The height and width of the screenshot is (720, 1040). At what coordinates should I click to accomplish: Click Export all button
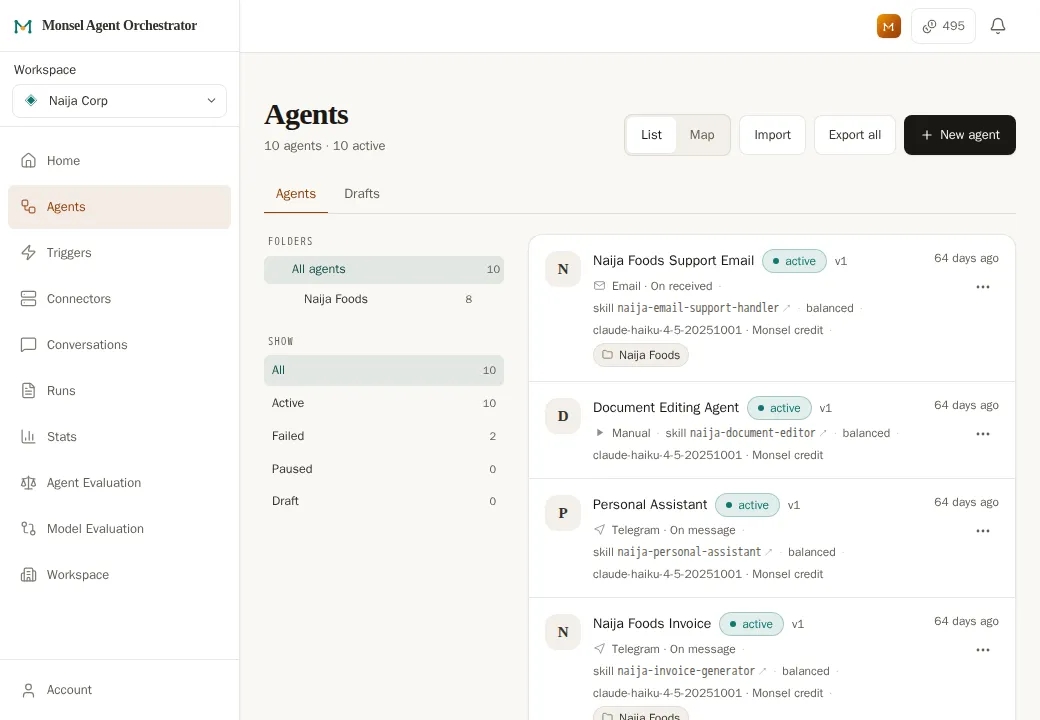tap(854, 135)
